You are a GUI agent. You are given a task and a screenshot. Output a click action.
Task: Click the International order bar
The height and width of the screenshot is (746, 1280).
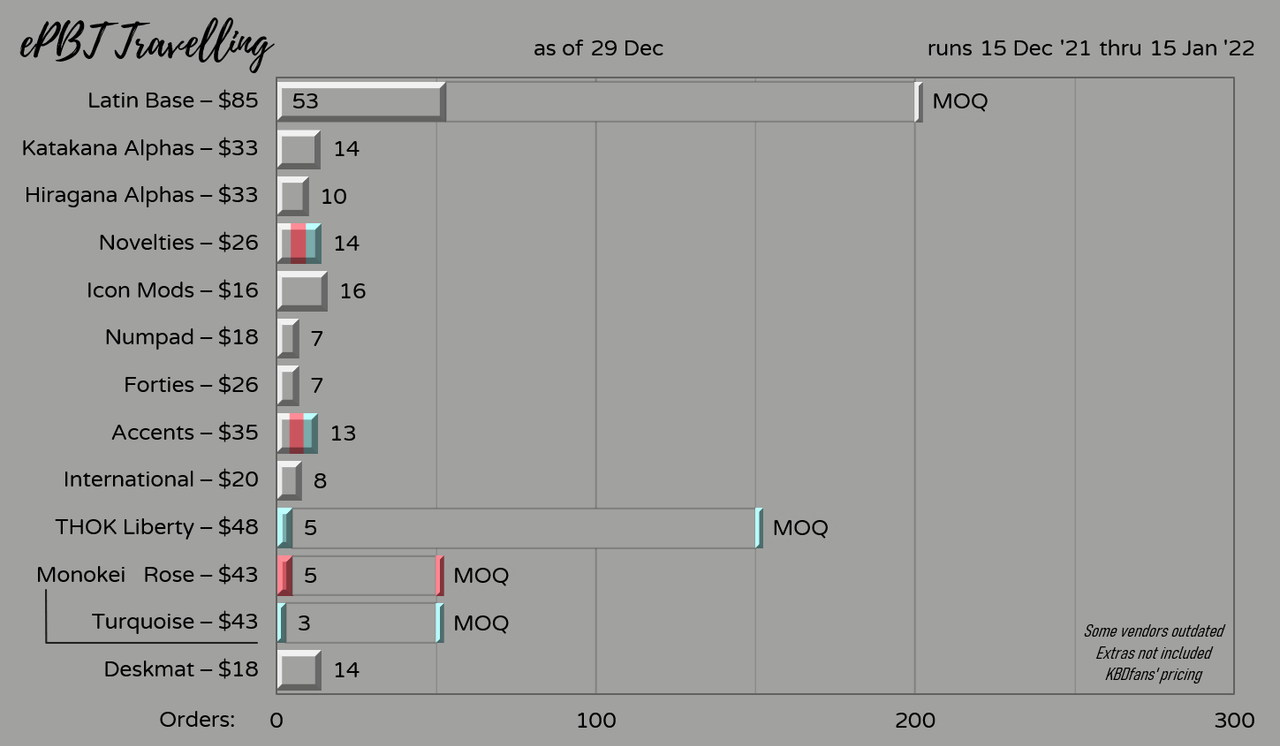289,481
